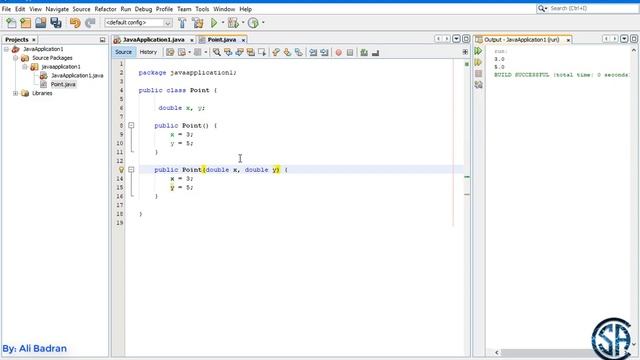Maximize the editor window with the square button
Viewport: 640px width, 360px height.
[466, 39]
